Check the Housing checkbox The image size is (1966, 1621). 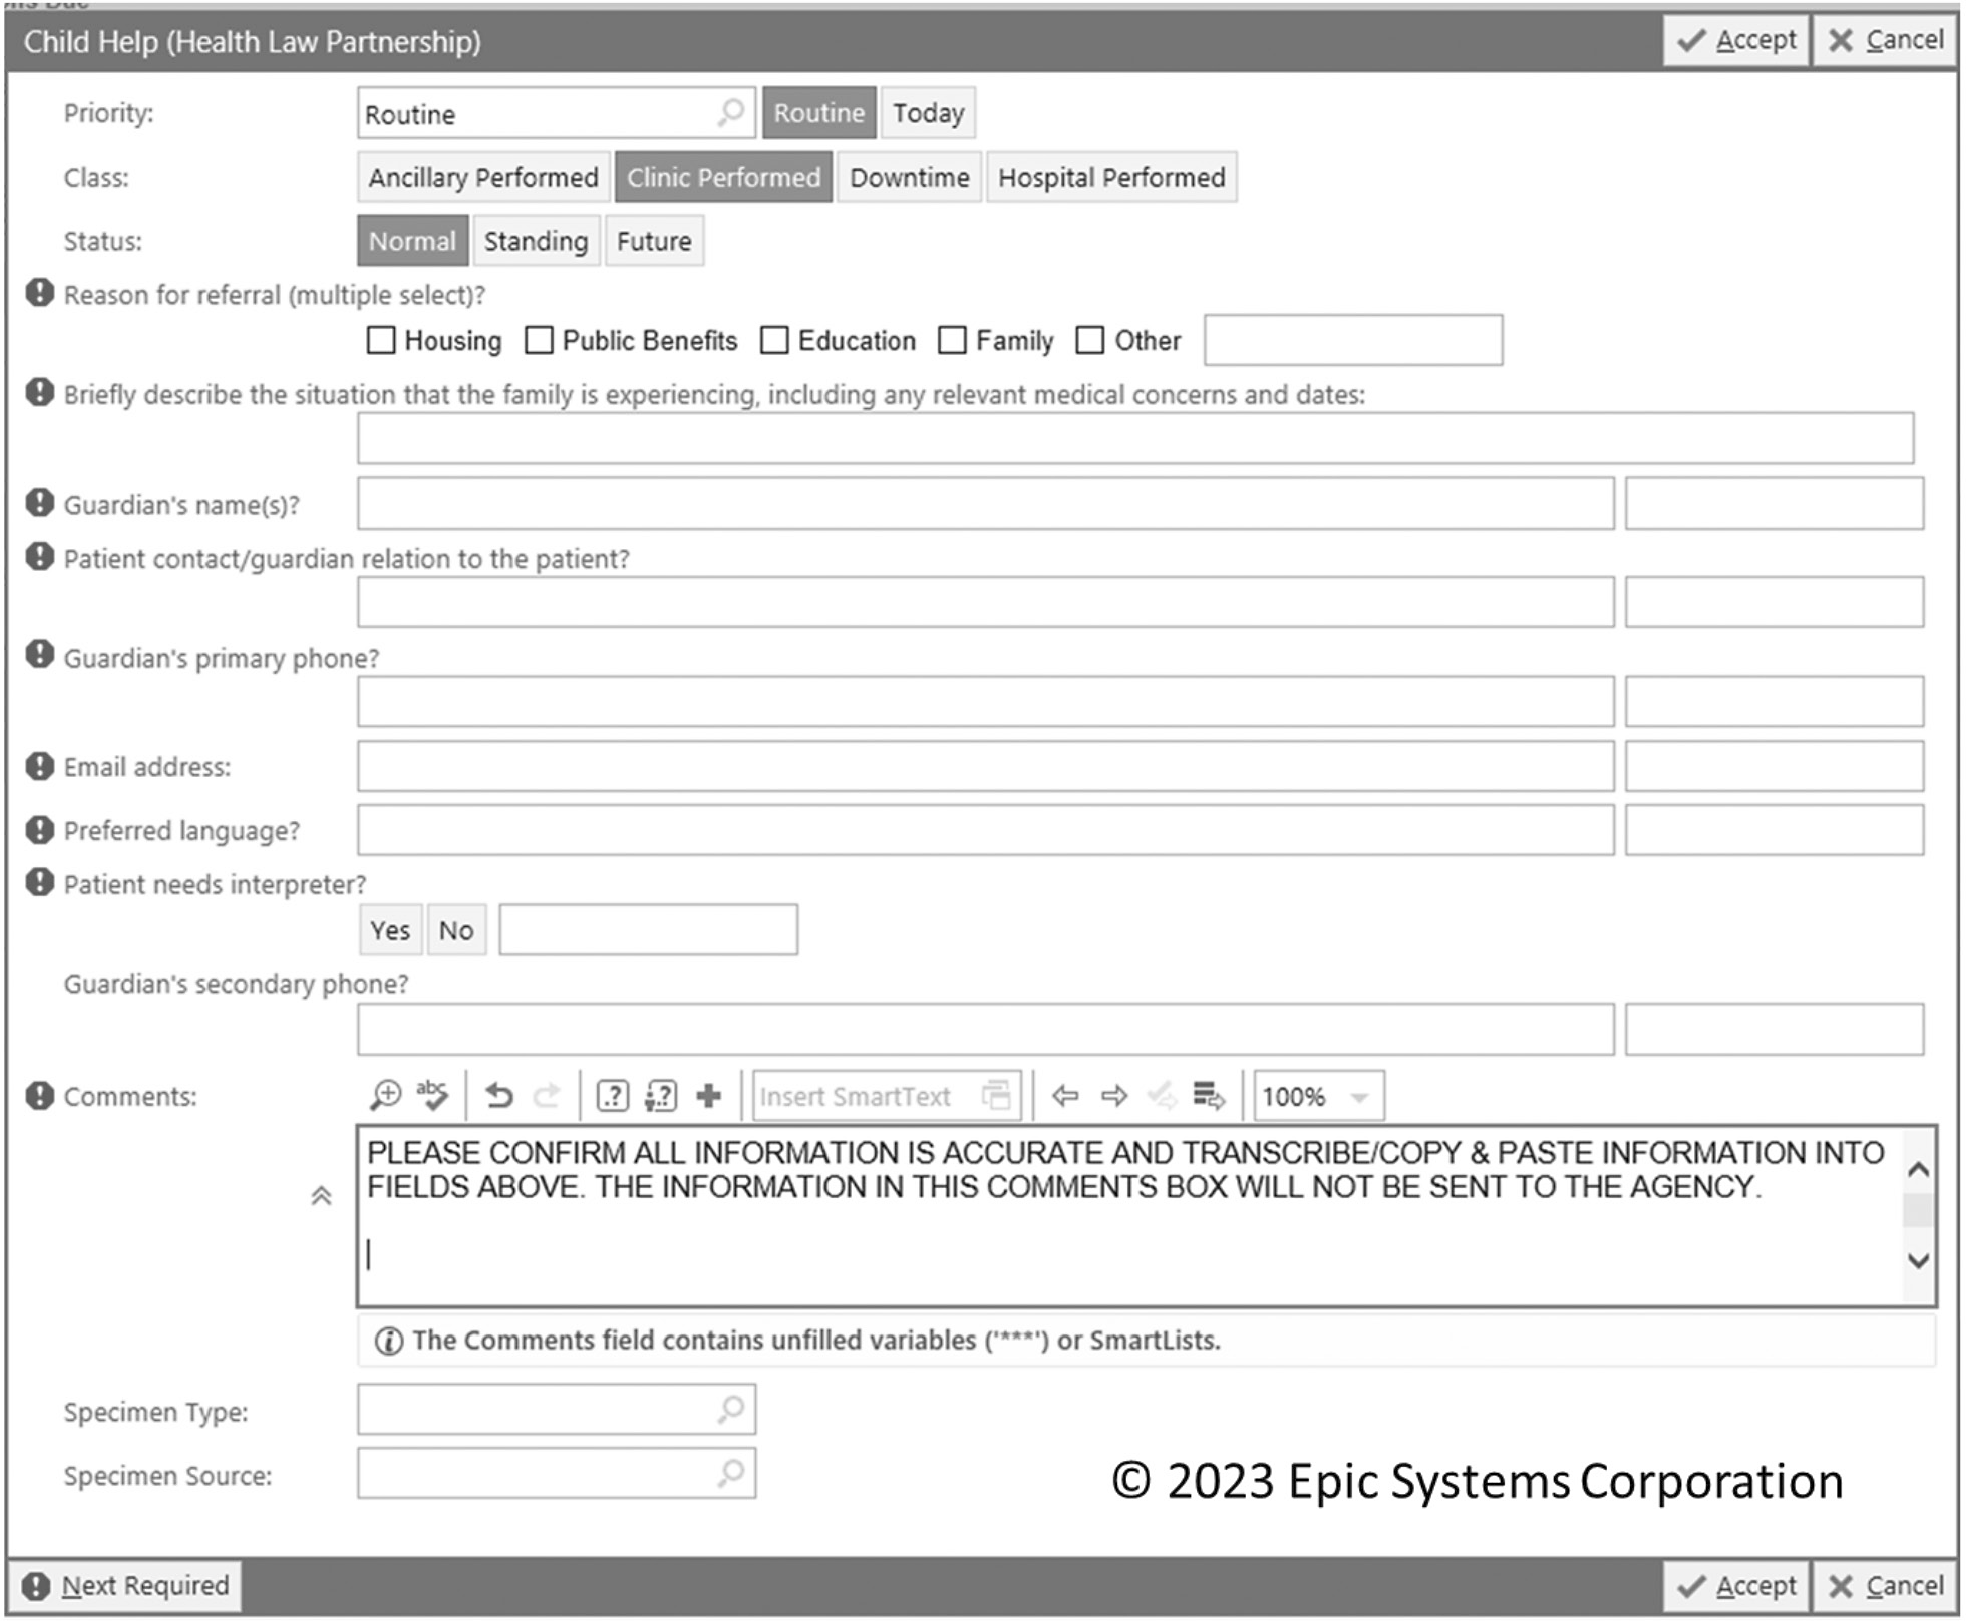(381, 341)
